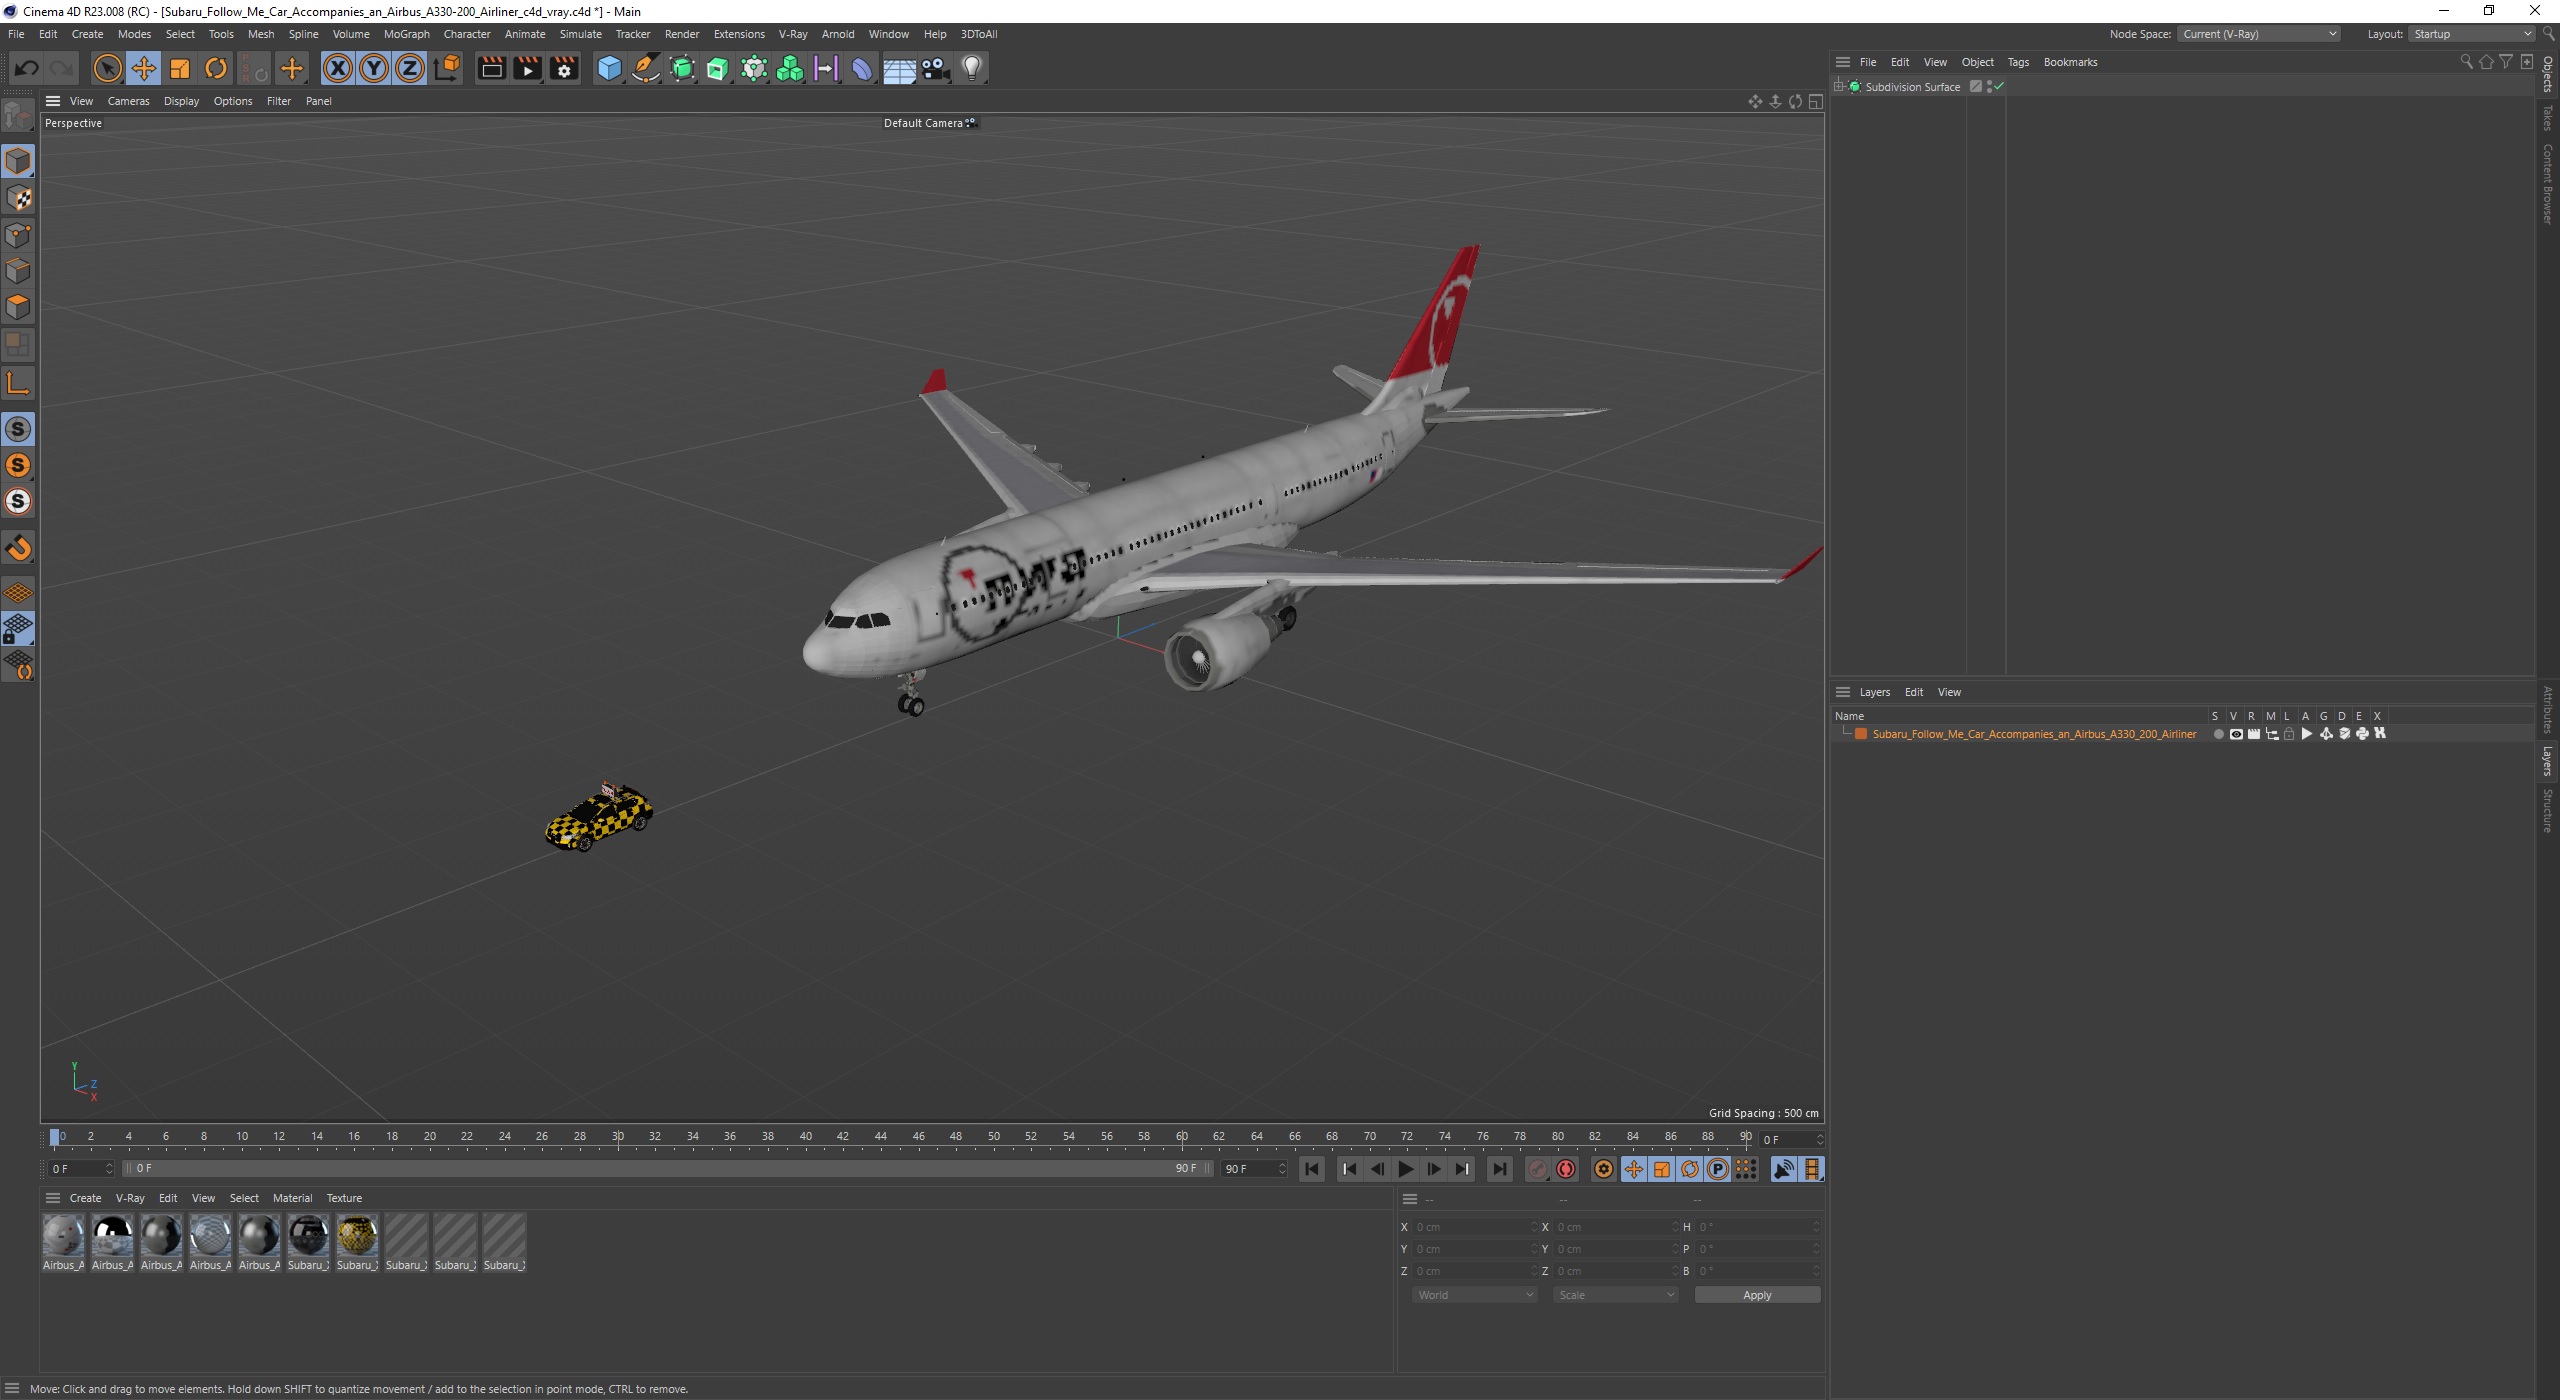Toggle viewport visibility eye for Subaru layer
The image size is (2560, 1400).
pyautogui.click(x=2236, y=734)
